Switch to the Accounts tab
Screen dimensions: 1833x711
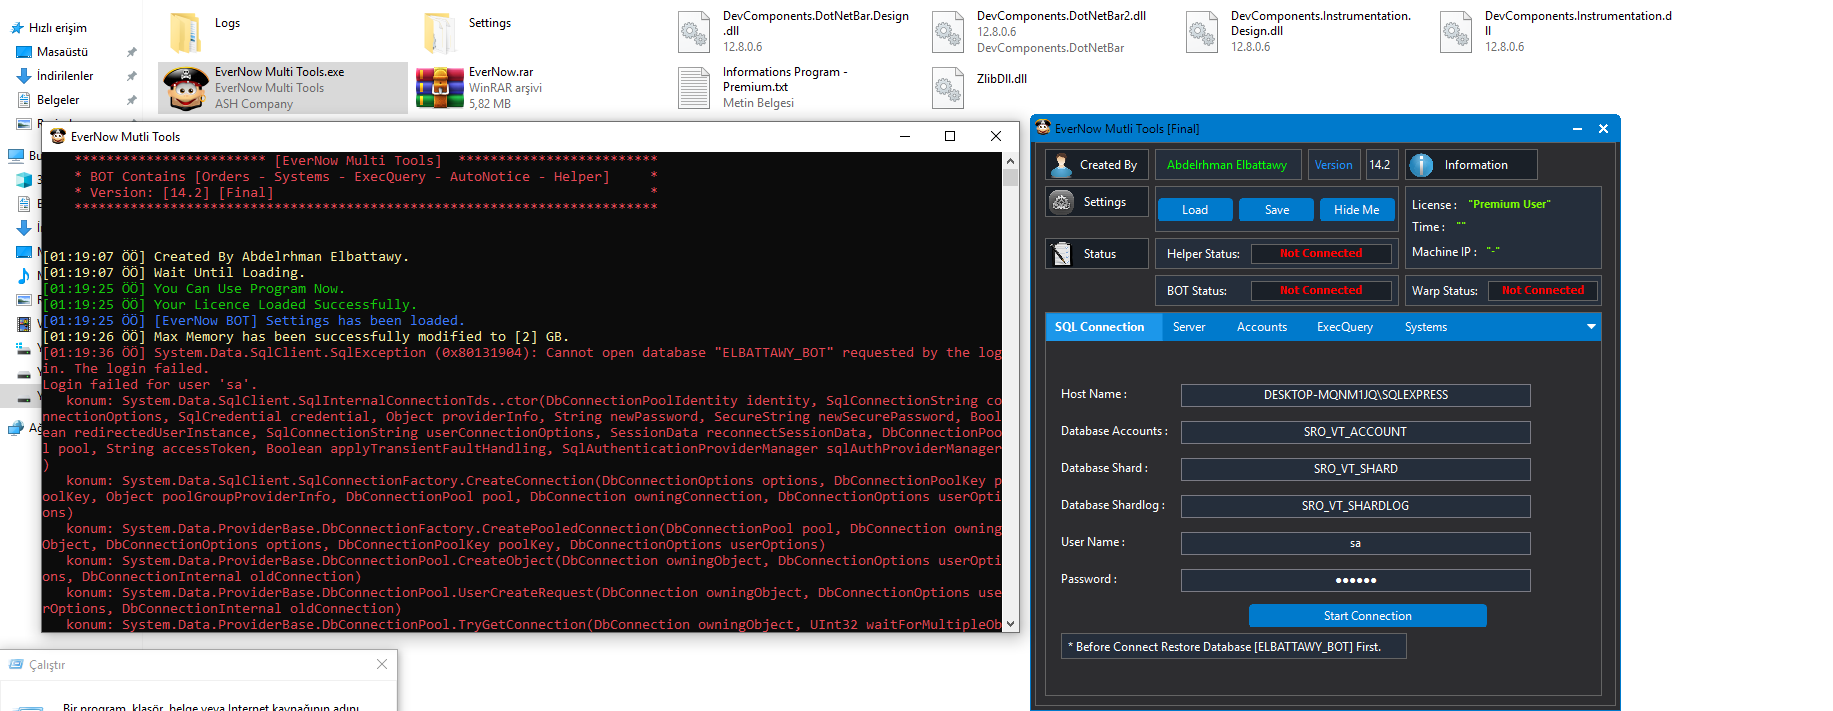(1262, 327)
